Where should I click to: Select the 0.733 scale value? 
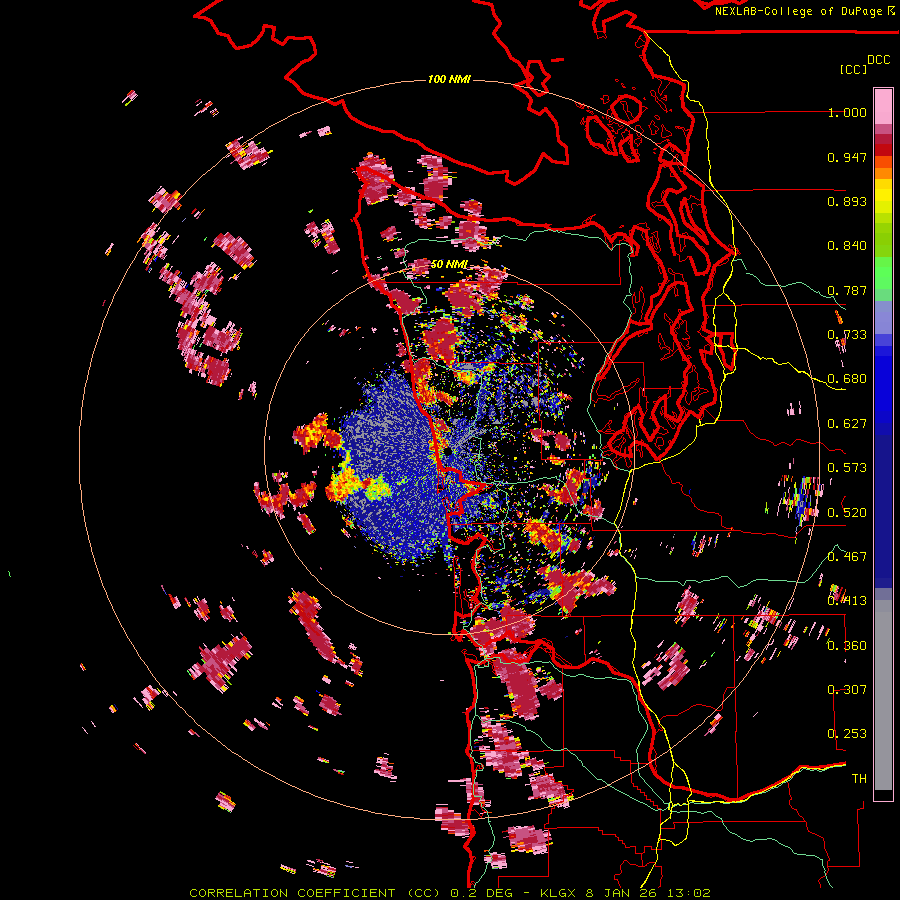847,335
